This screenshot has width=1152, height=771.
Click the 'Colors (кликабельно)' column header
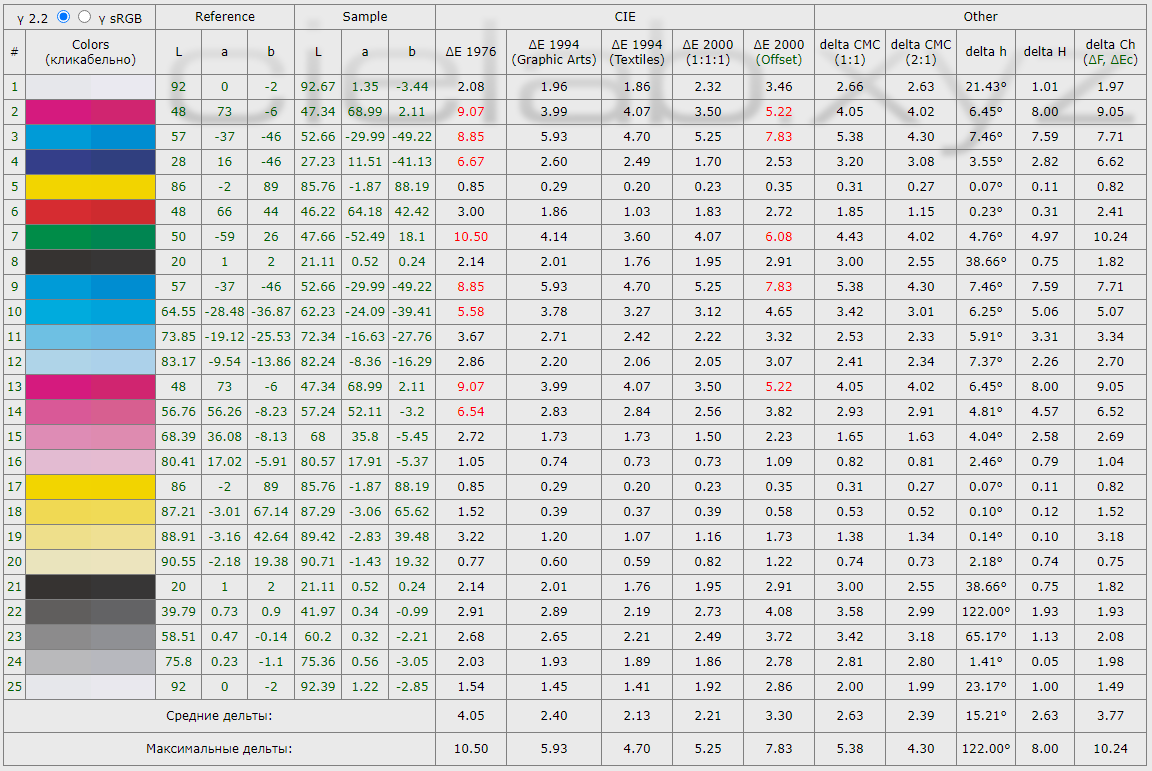[90, 52]
